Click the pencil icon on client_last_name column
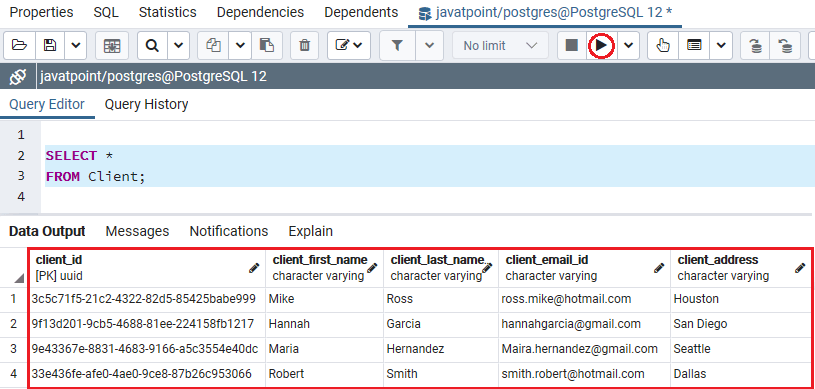 point(487,268)
